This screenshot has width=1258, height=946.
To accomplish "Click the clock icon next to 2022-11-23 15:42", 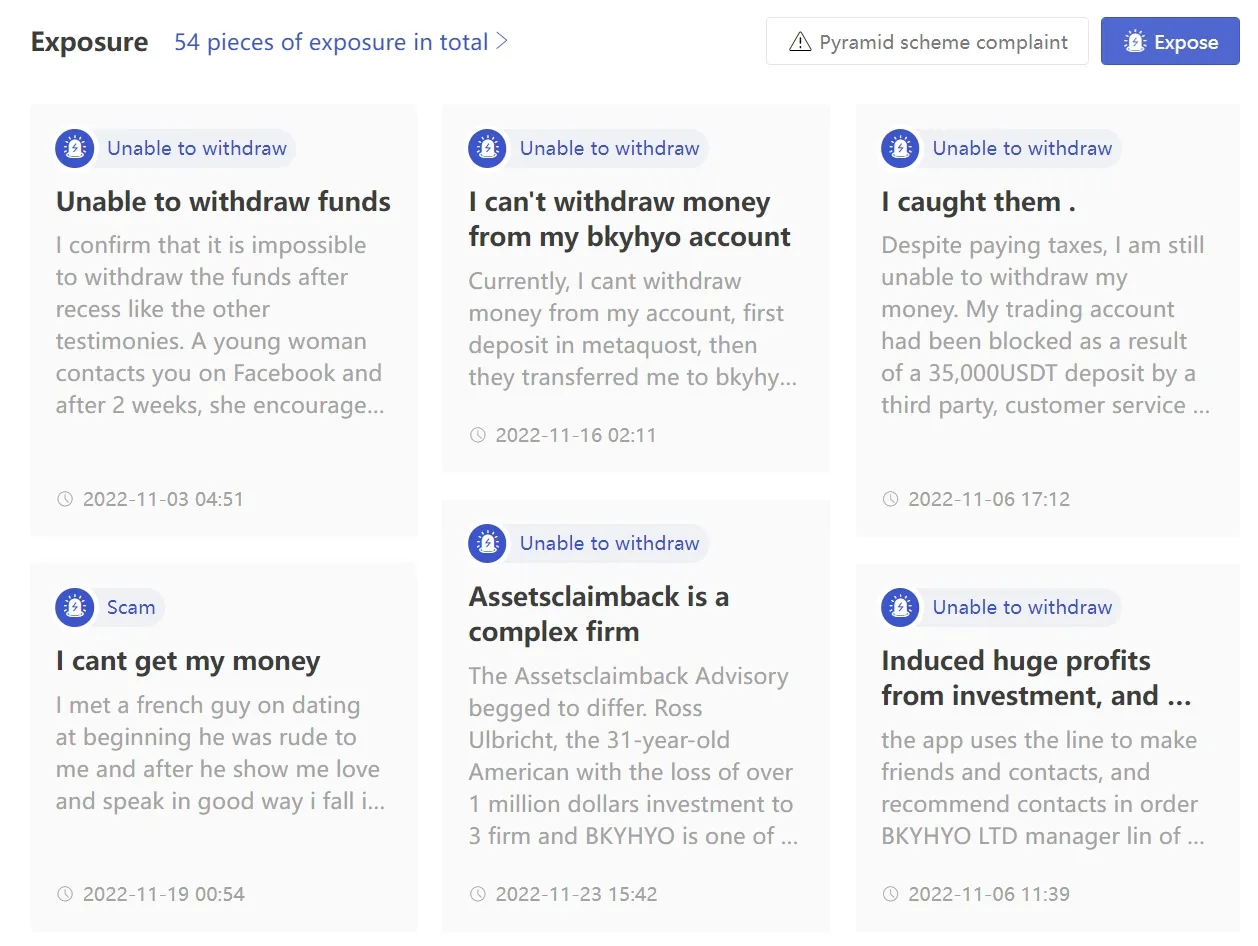I will click(x=478, y=894).
